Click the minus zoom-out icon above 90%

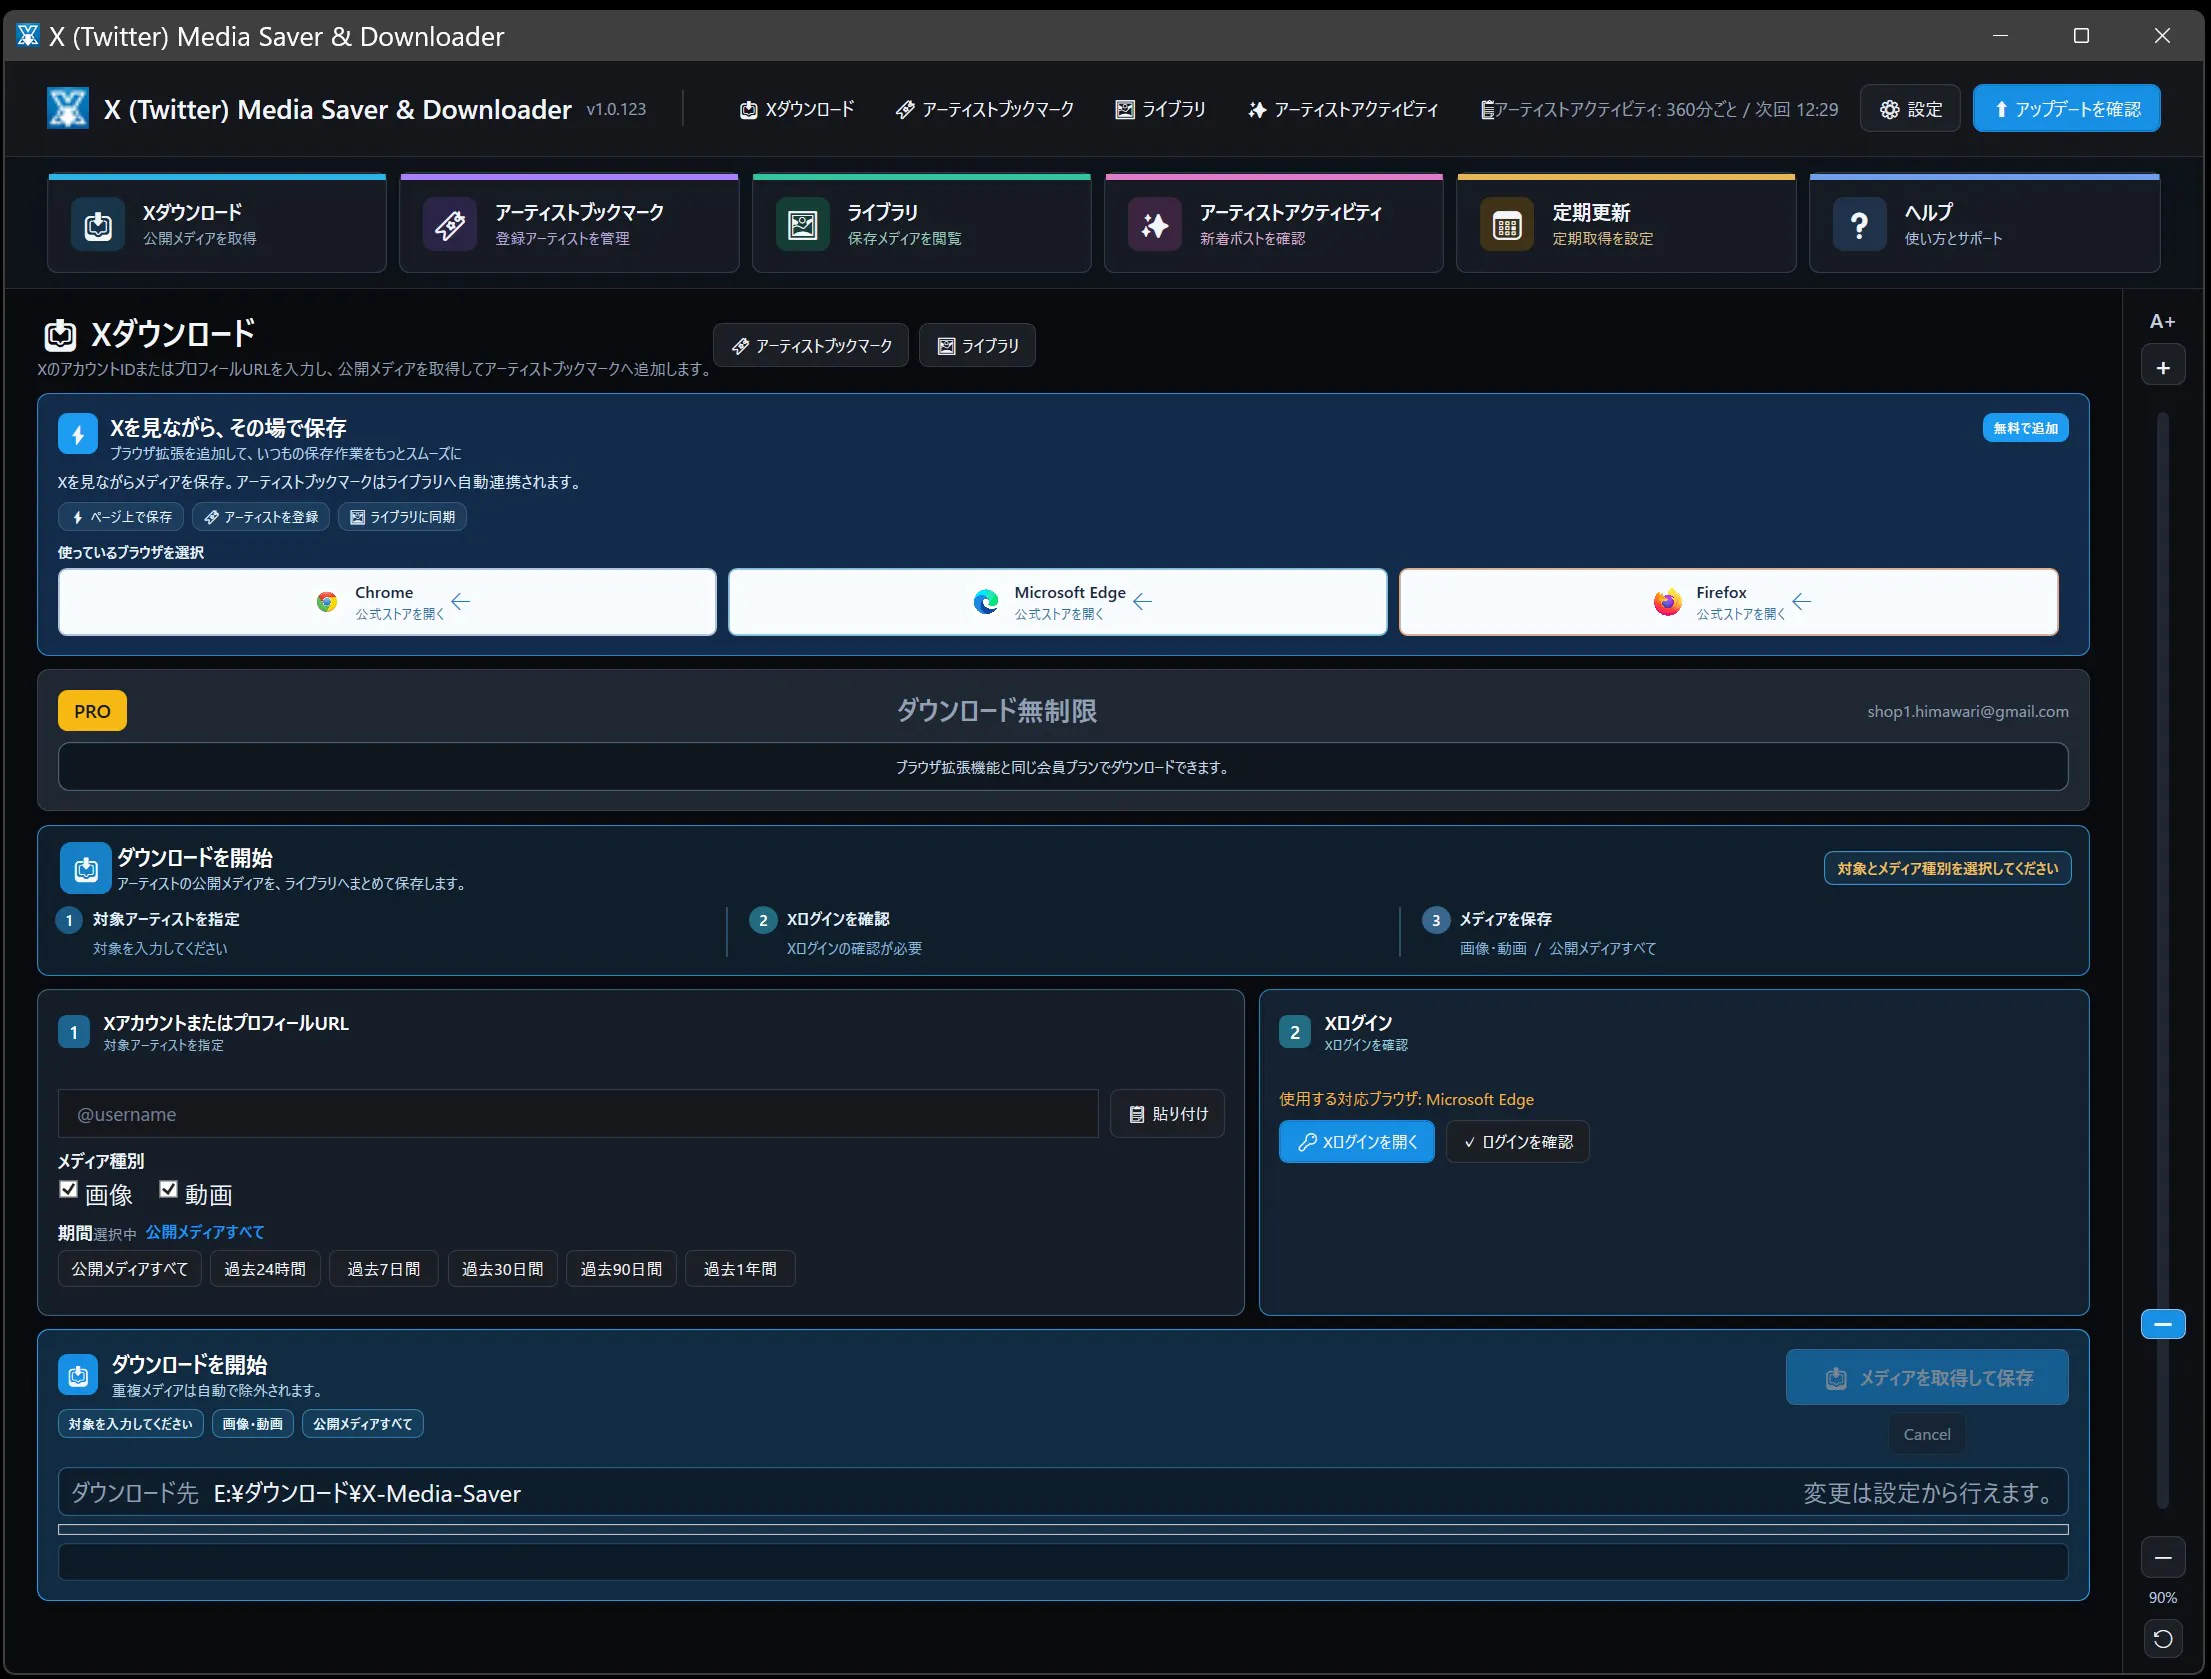point(2163,1558)
